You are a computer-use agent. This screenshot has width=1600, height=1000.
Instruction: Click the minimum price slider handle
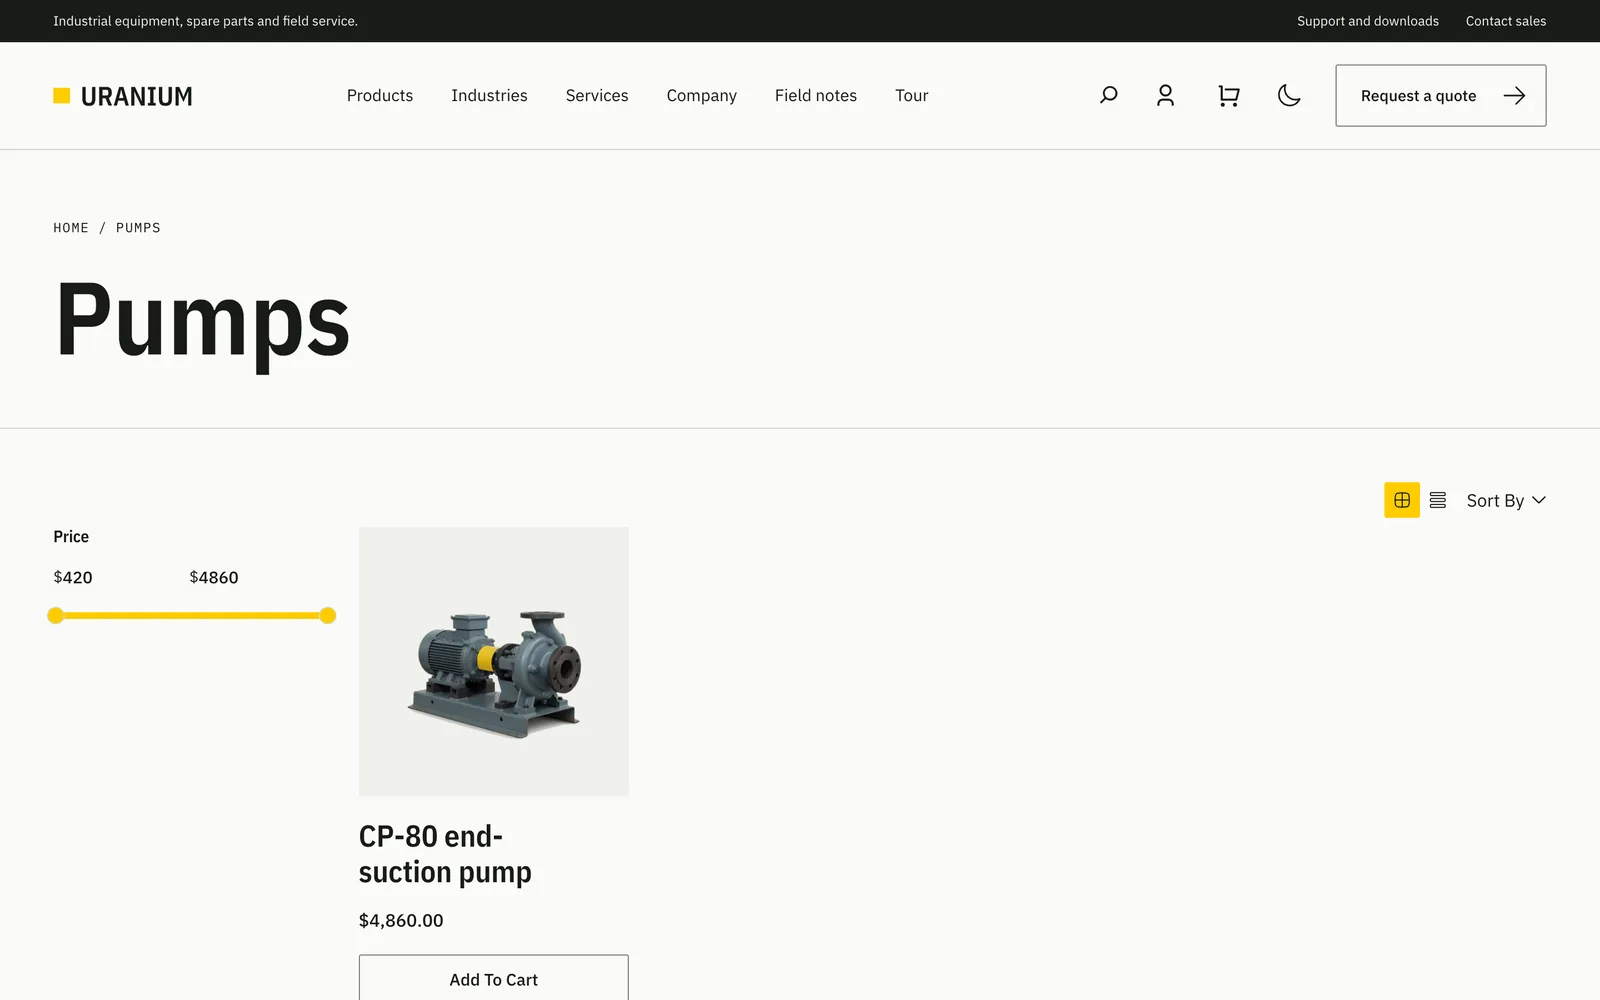tap(56, 616)
